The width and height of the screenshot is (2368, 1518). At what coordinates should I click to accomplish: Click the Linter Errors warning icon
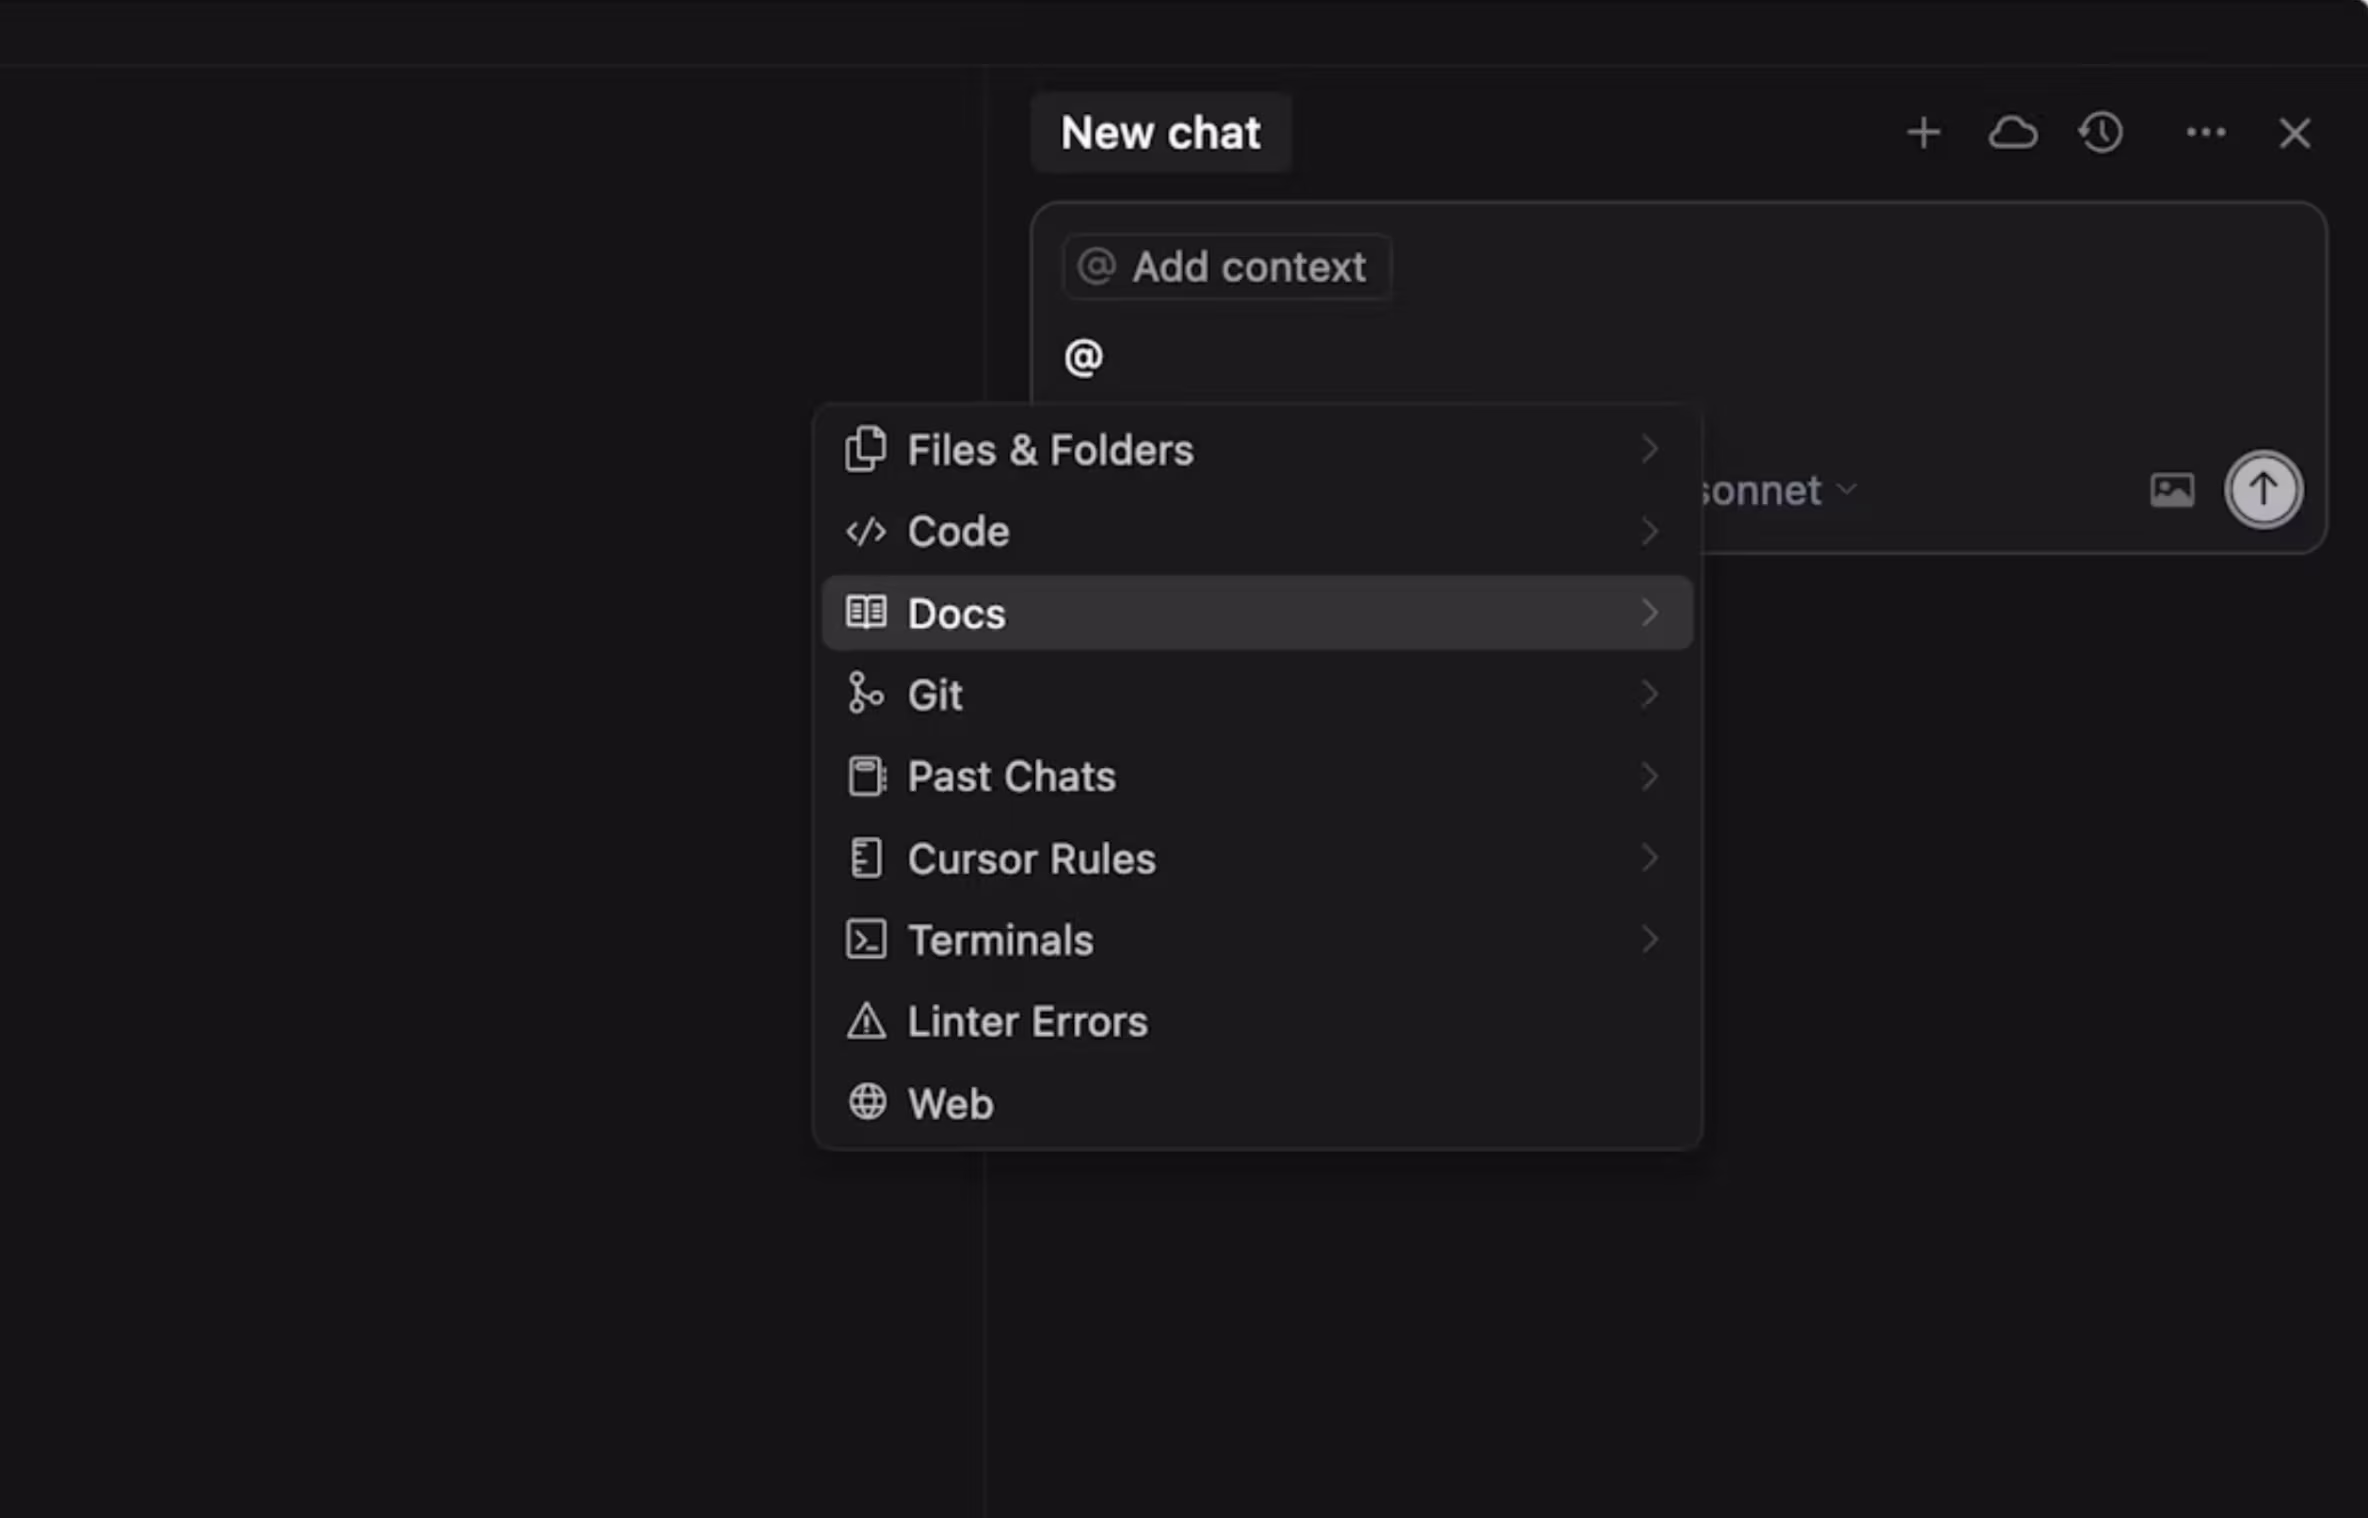tap(866, 1022)
